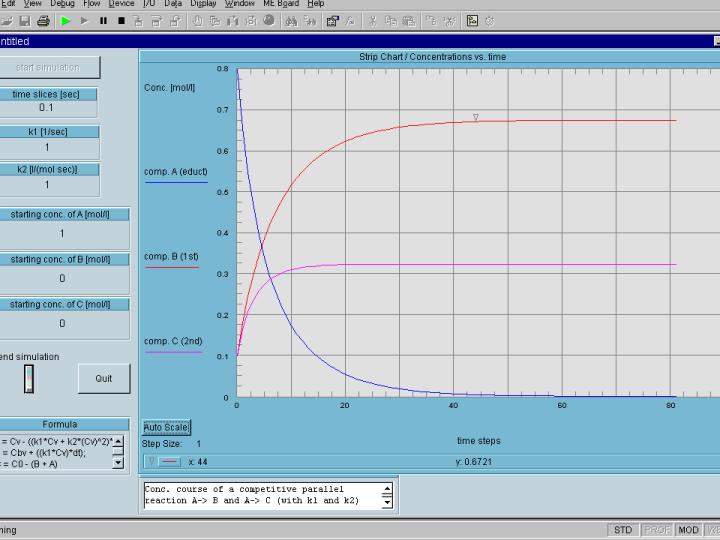This screenshot has width=720, height=540.
Task: Click the Open folder icon
Action: tap(8, 20)
